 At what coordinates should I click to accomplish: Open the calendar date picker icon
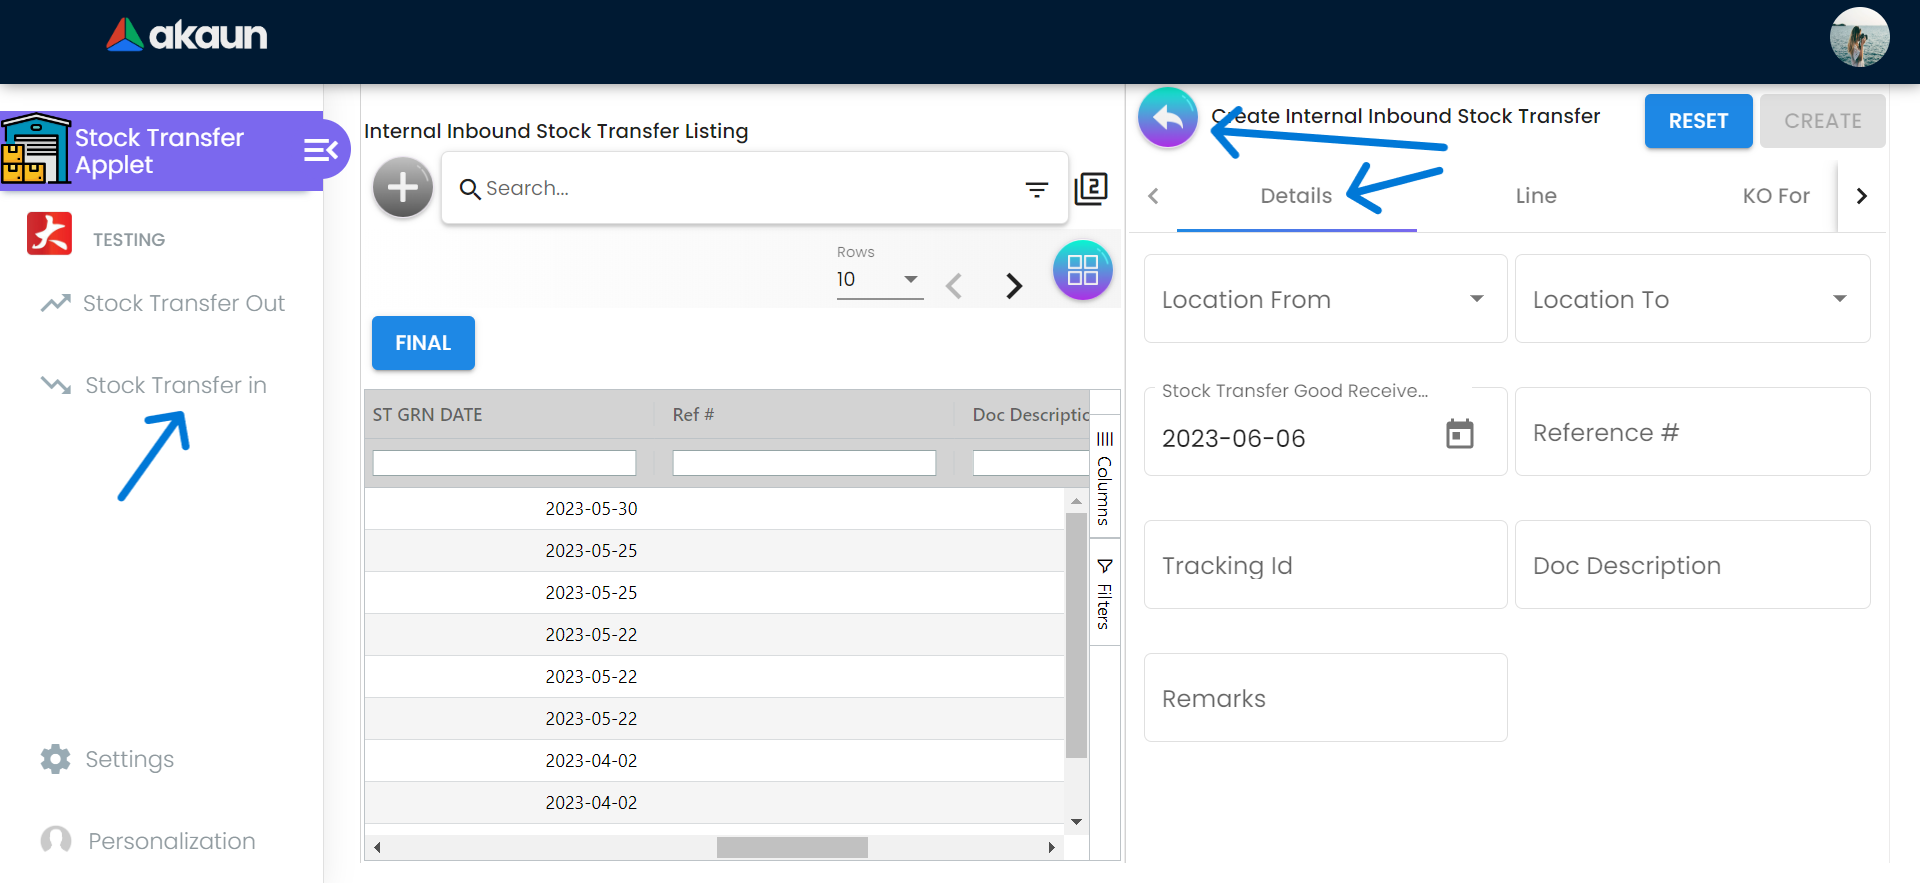1459,434
